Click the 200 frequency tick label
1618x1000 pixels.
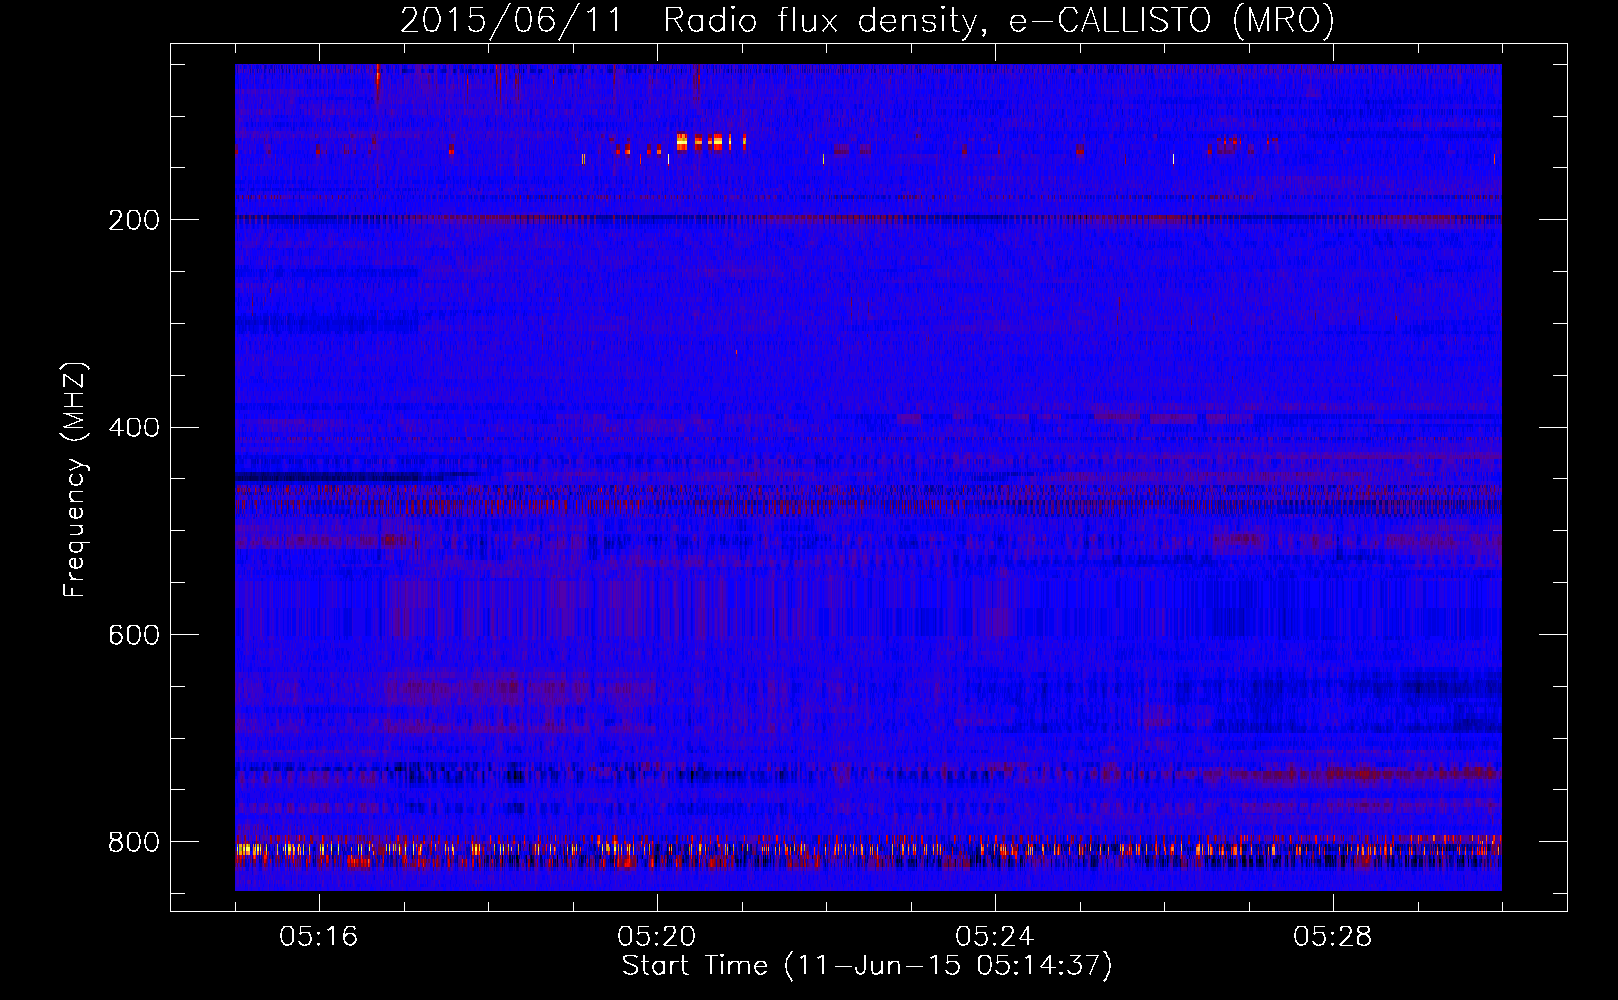tap(133, 220)
